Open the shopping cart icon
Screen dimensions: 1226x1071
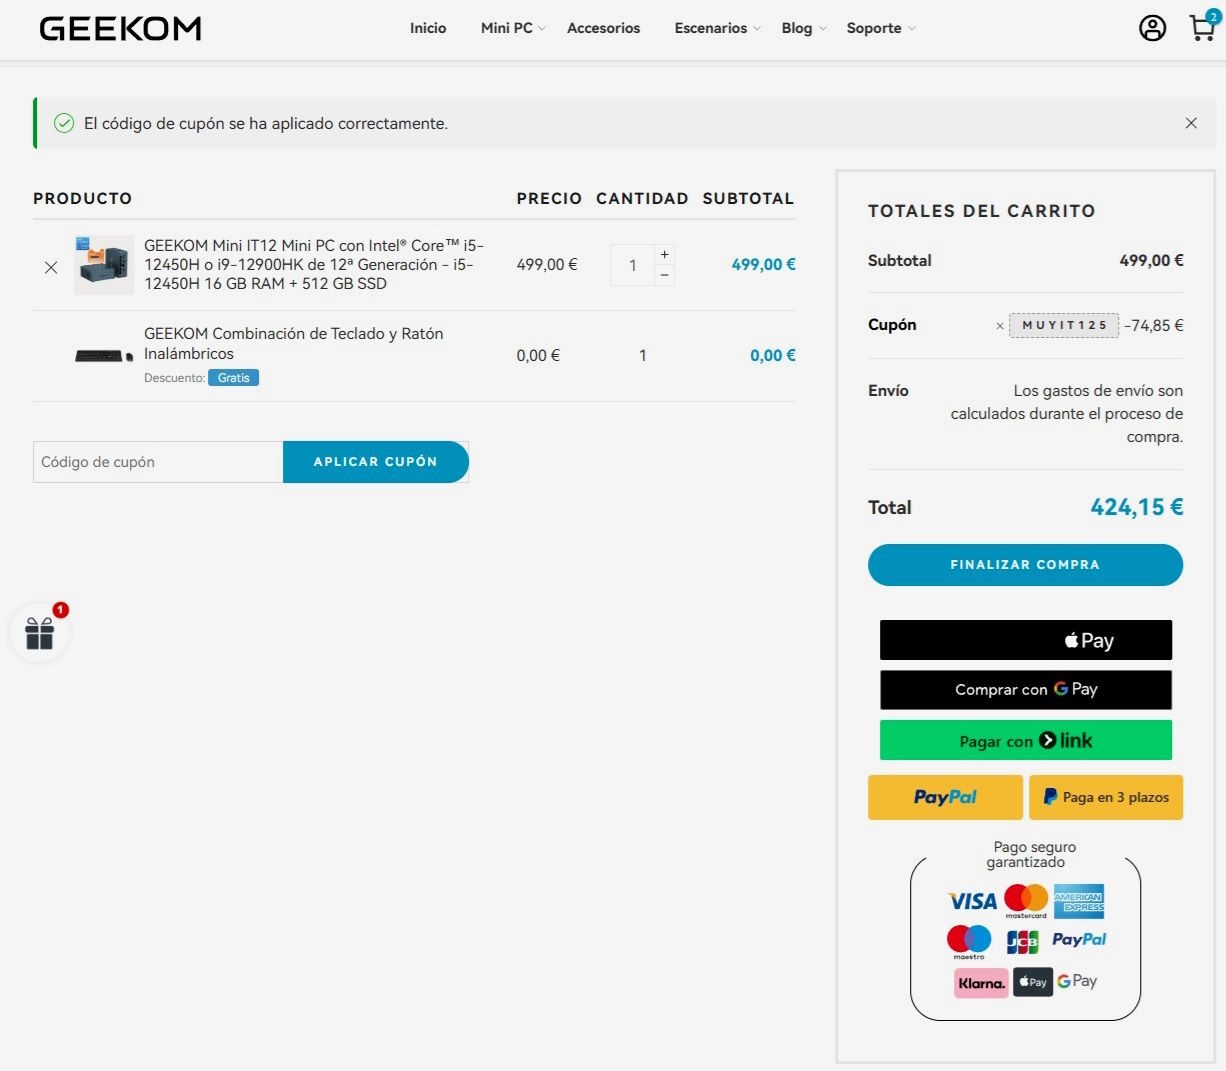tap(1202, 27)
